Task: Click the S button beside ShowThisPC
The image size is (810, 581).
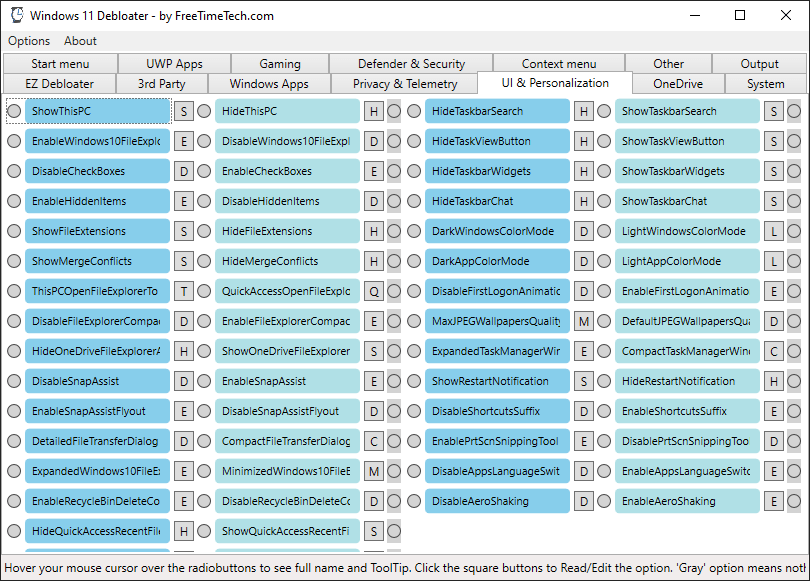Action: (x=184, y=111)
